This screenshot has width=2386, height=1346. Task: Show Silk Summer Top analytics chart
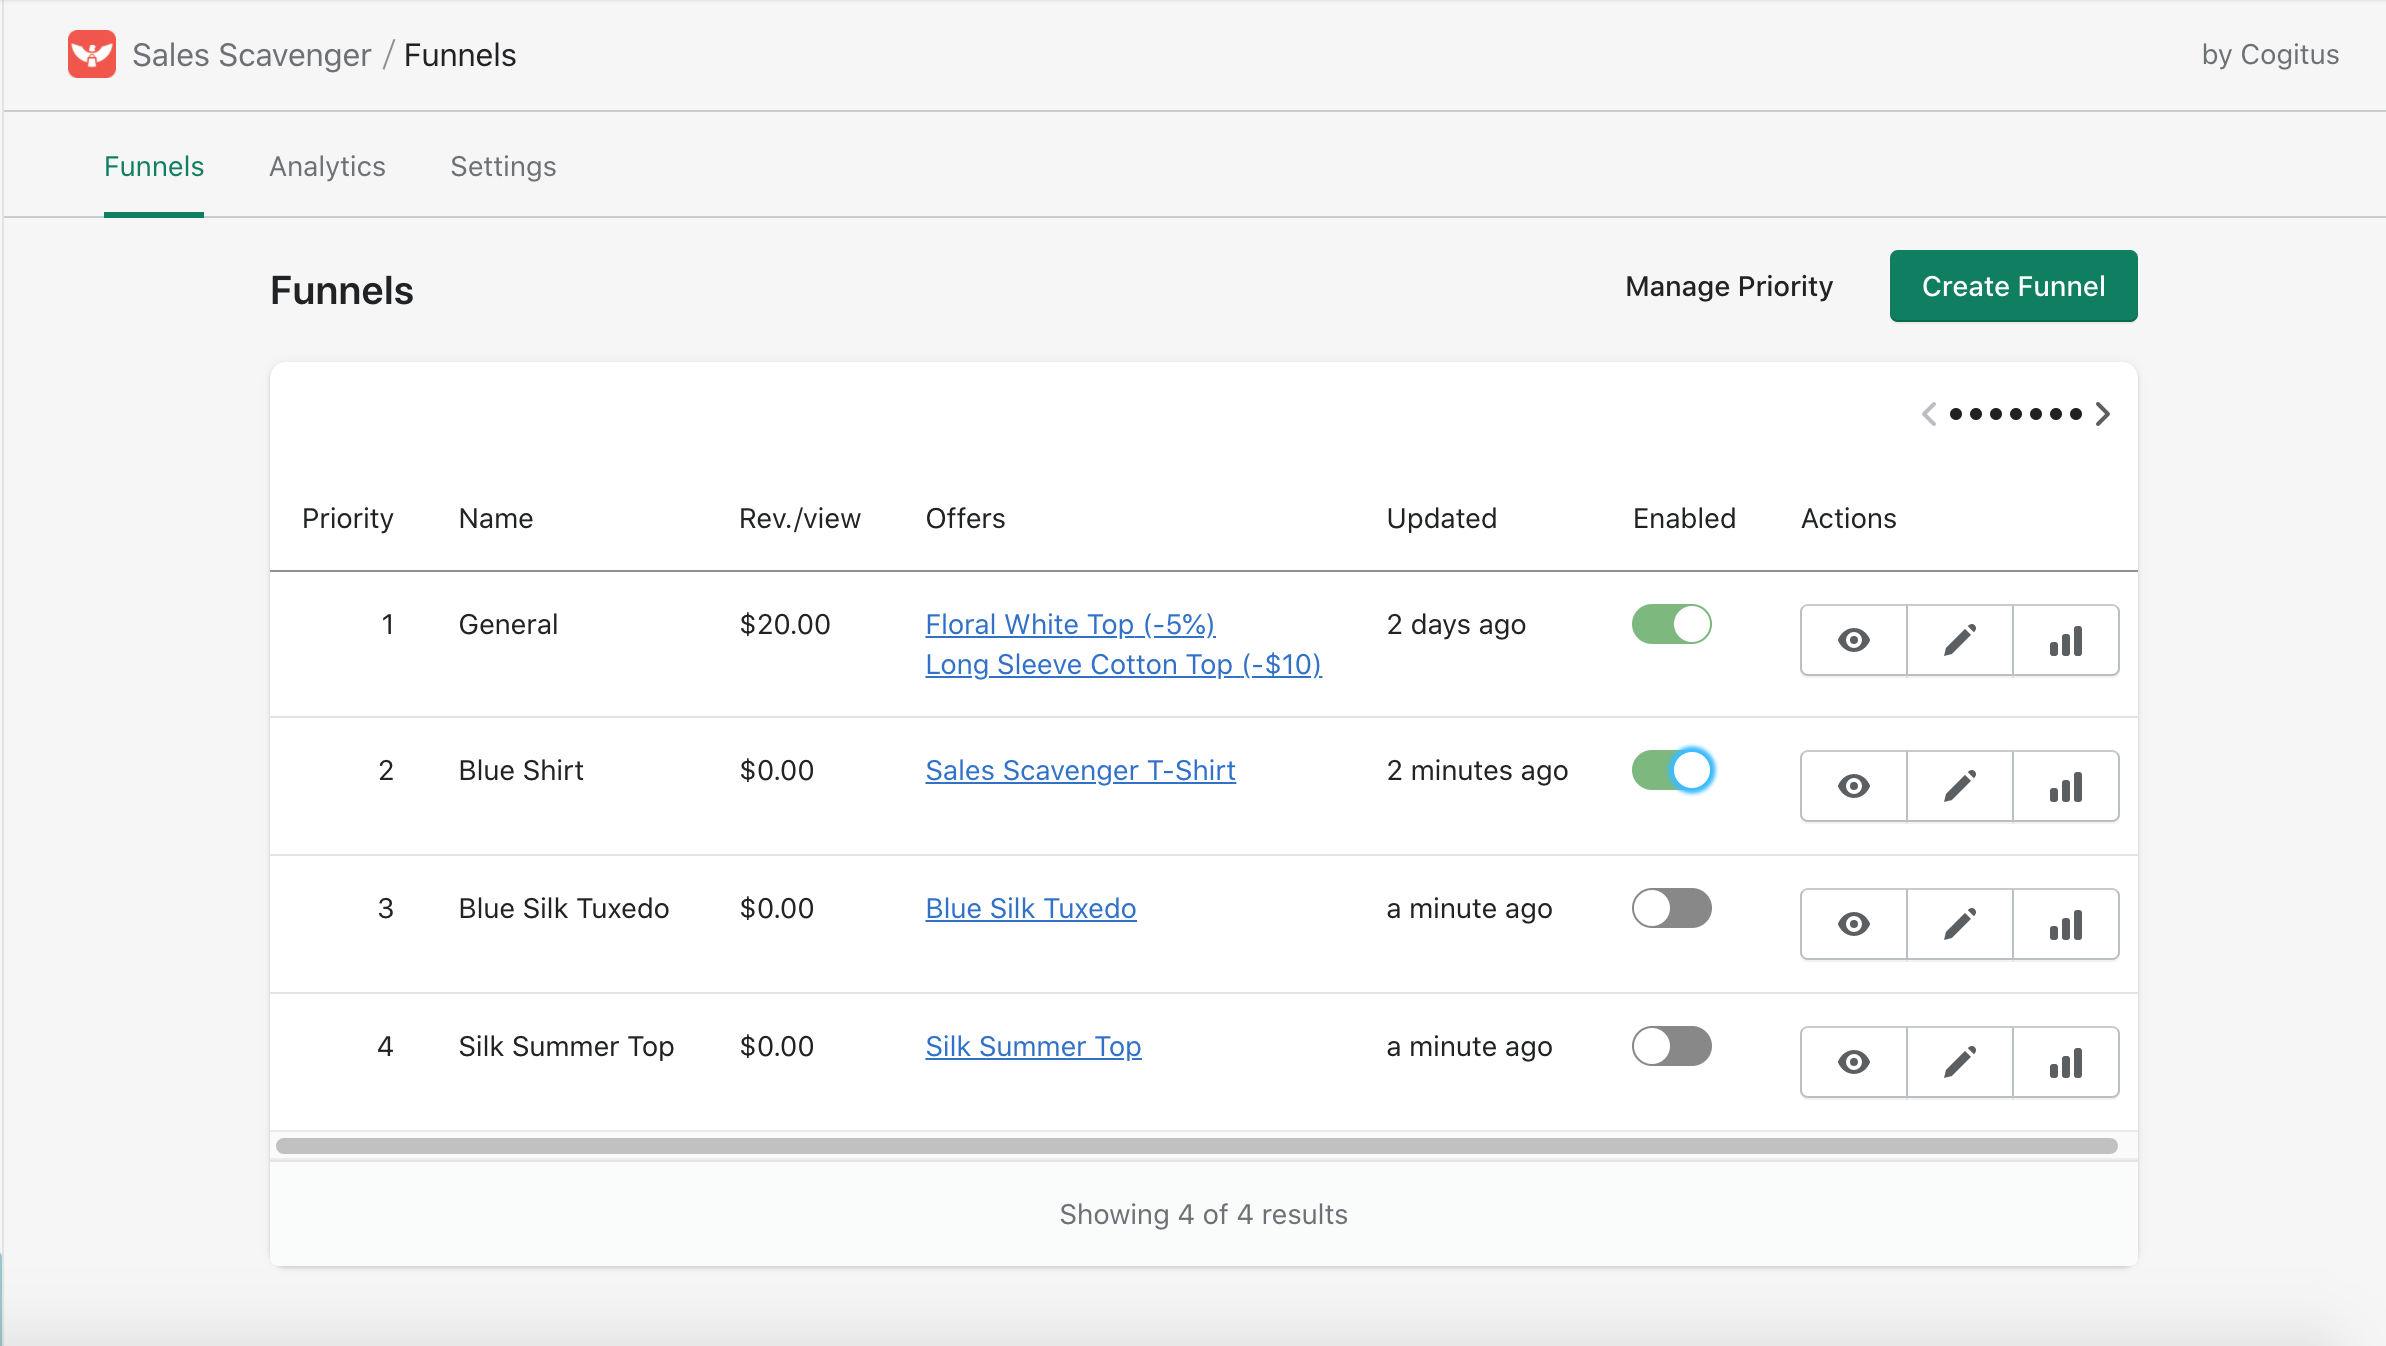[2065, 1062]
